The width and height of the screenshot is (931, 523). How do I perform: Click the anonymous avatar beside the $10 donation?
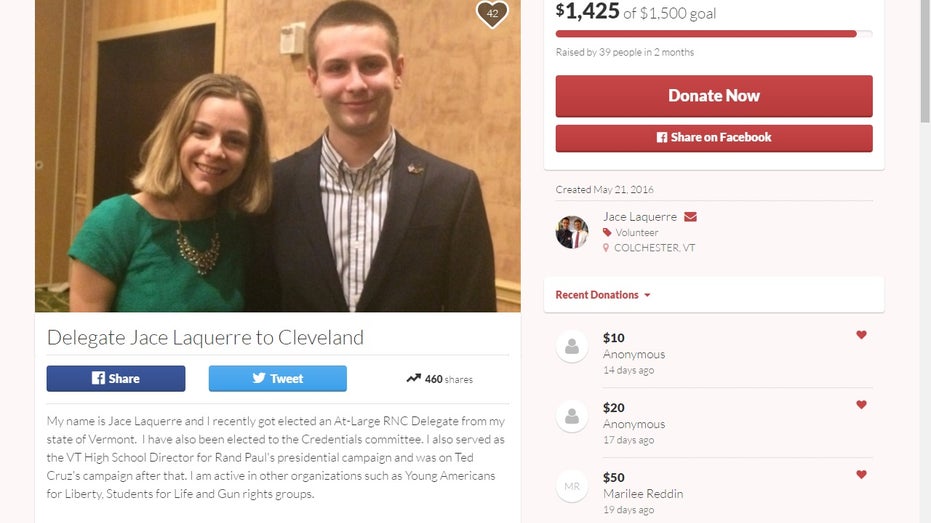(572, 346)
